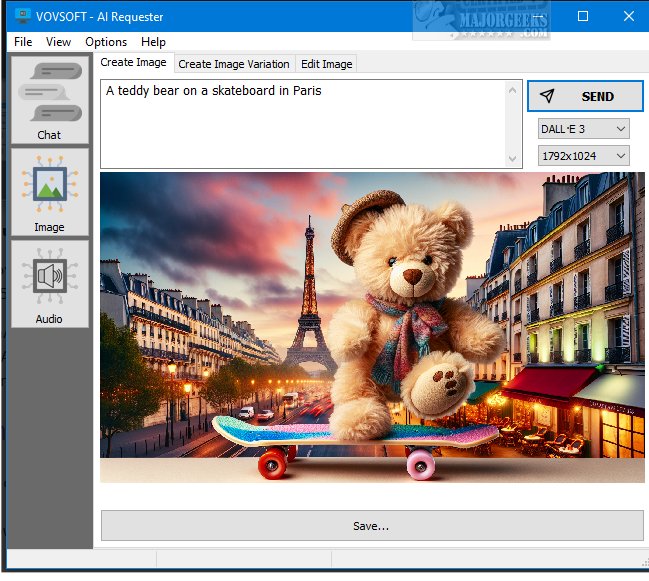Image resolution: width=649 pixels, height=581 pixels.
Task: Click the prompt box scroll up arrow
Action: (512, 90)
